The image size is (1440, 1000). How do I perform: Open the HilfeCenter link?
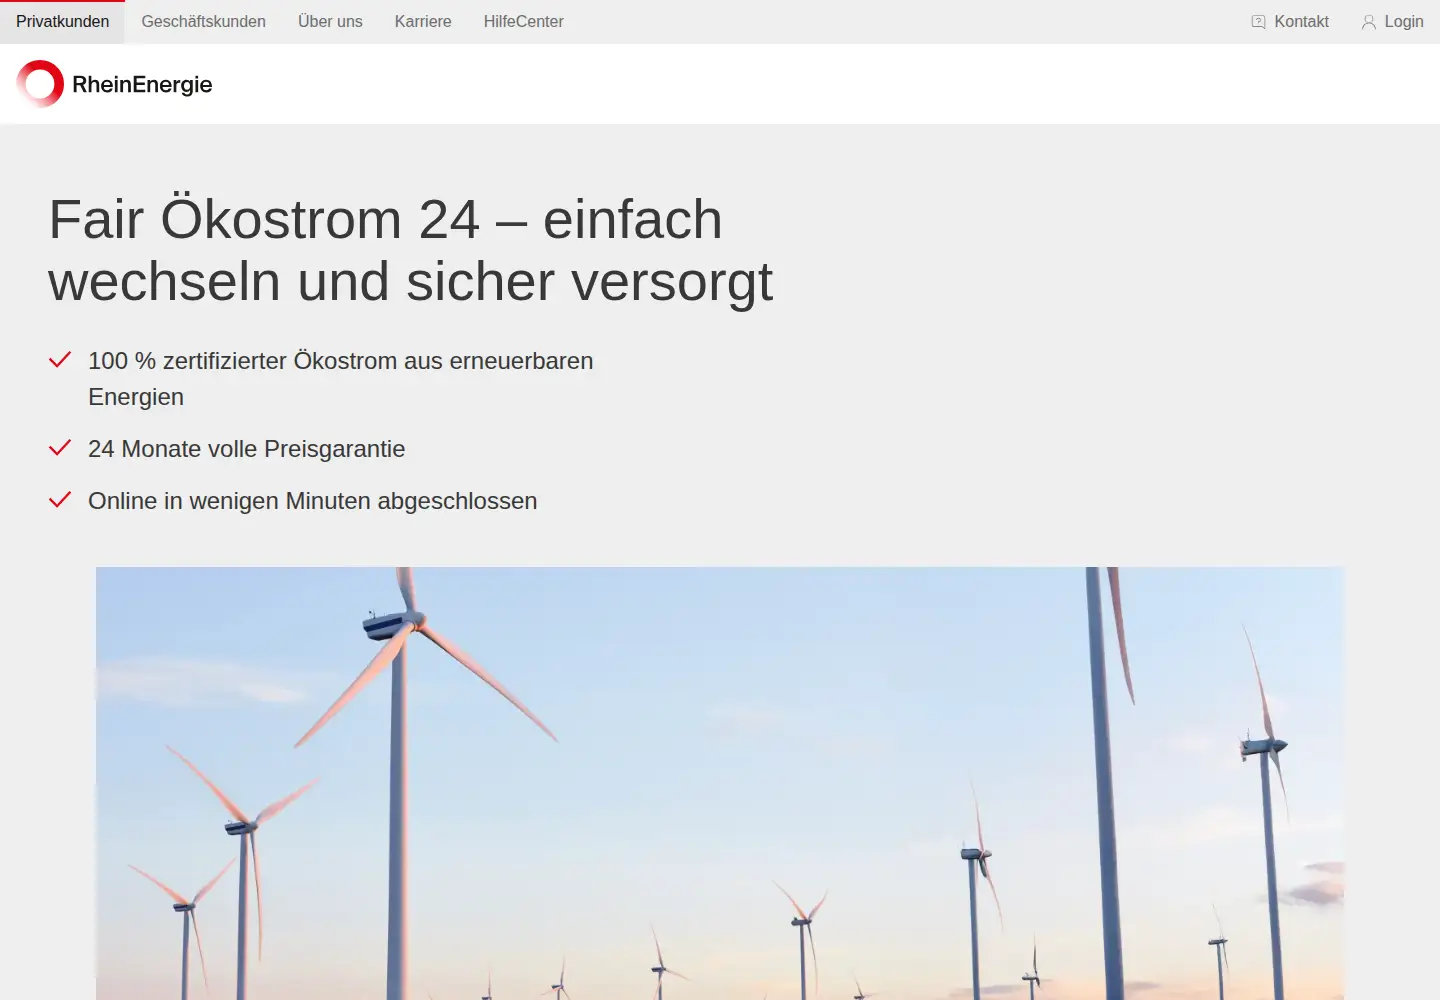click(524, 22)
